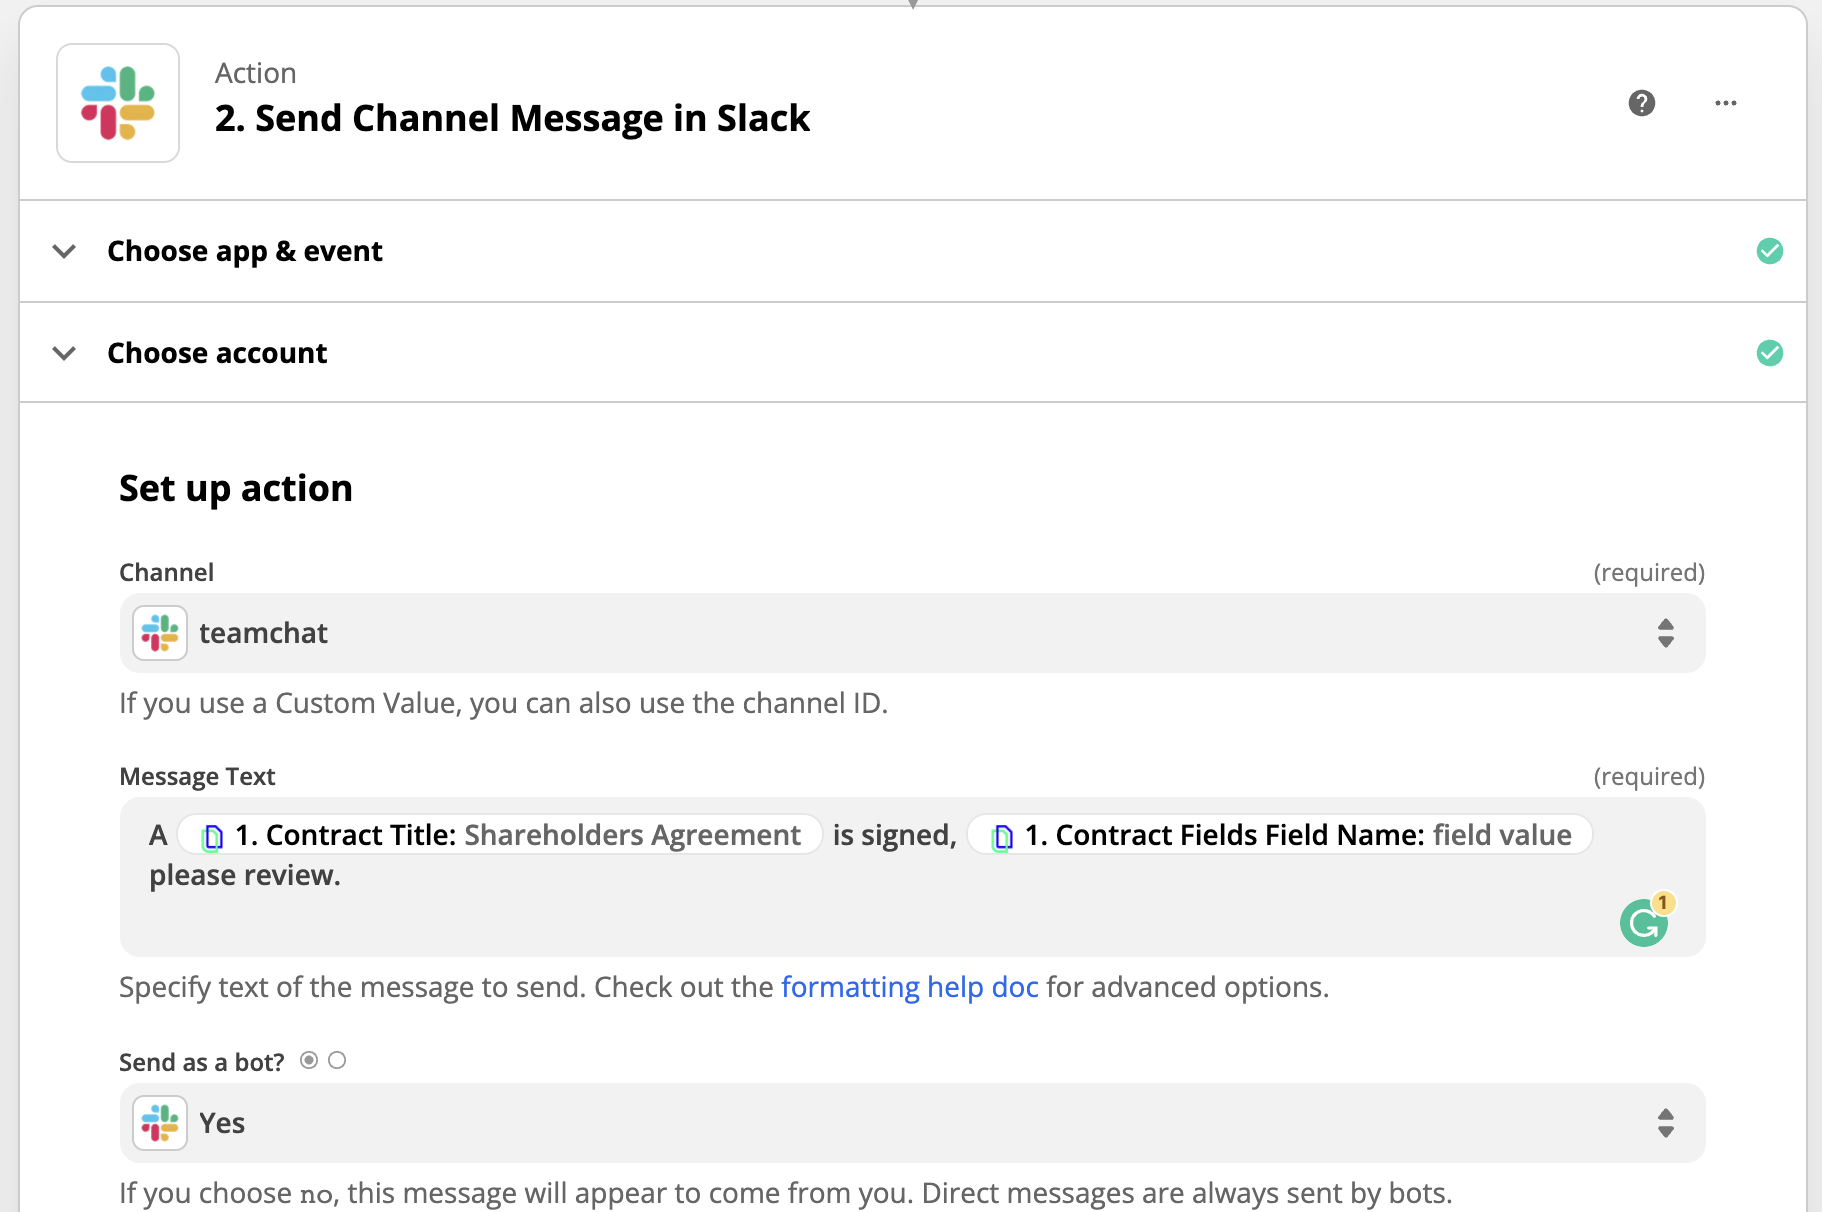Open the three-dot more options menu
1822x1212 pixels.
1726,103
